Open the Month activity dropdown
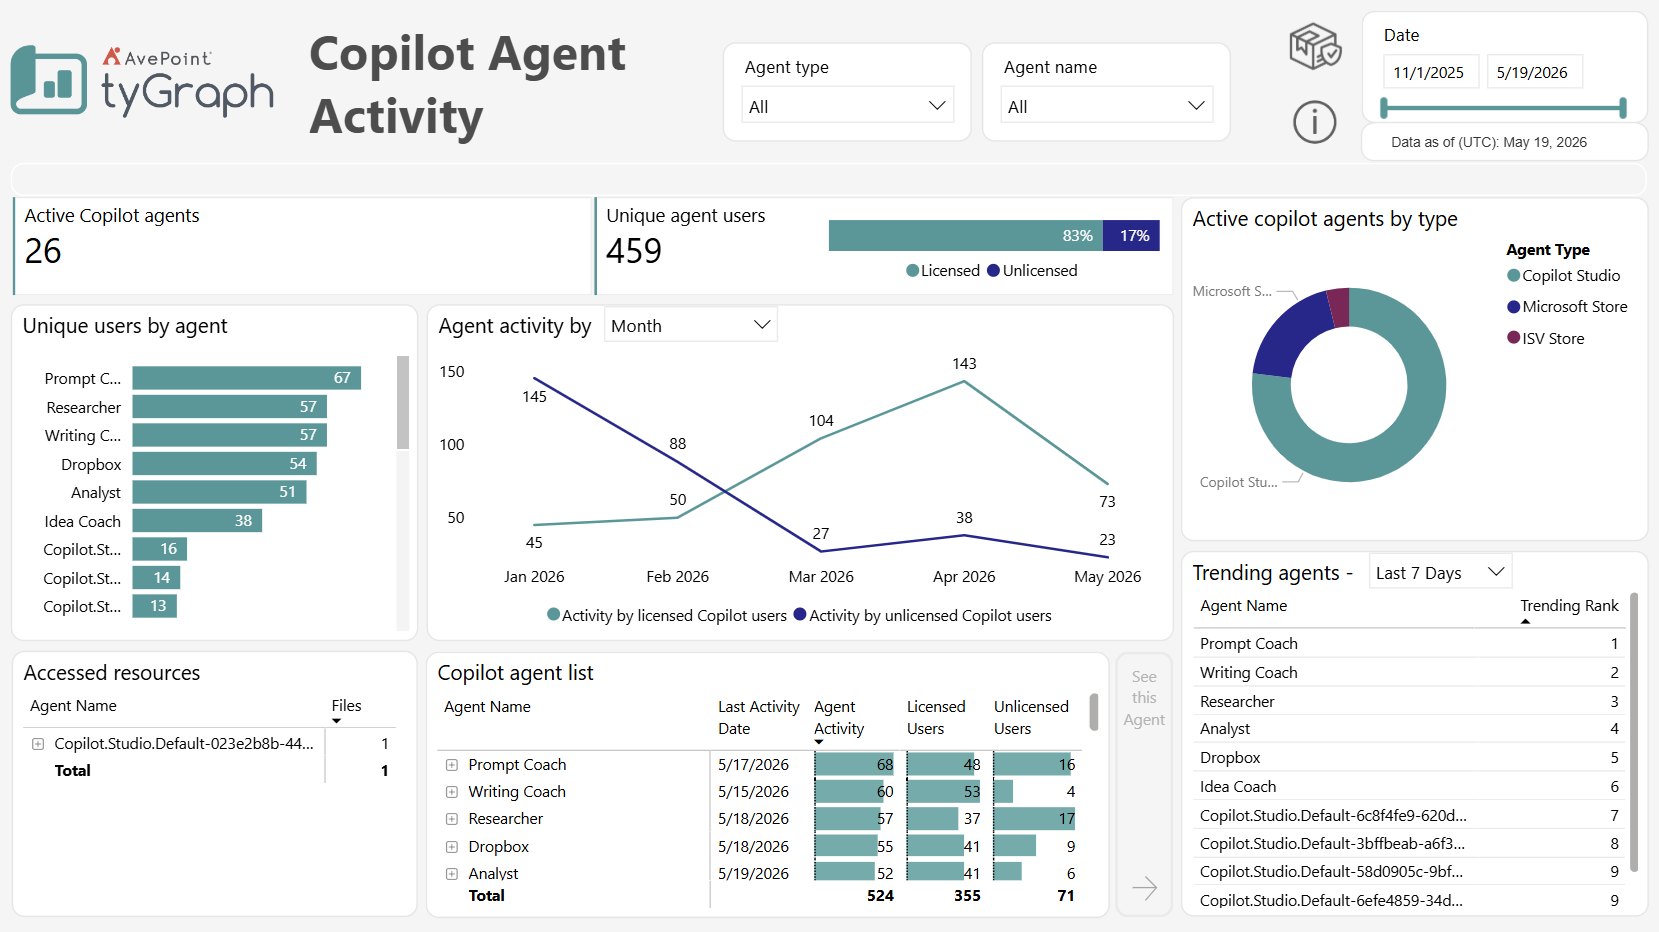The height and width of the screenshot is (932, 1659). pyautogui.click(x=690, y=325)
